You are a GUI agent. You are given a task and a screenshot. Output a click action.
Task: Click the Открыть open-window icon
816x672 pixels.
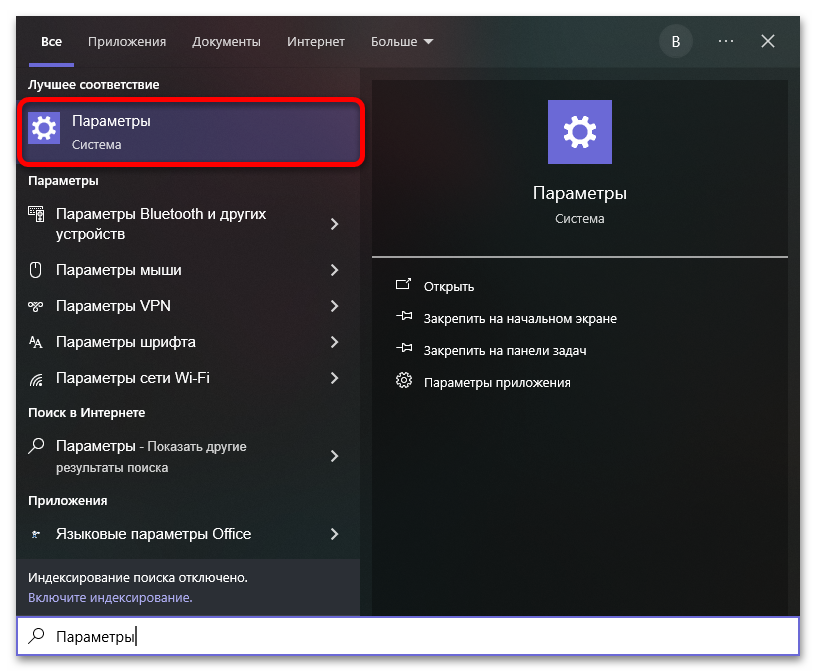[403, 284]
